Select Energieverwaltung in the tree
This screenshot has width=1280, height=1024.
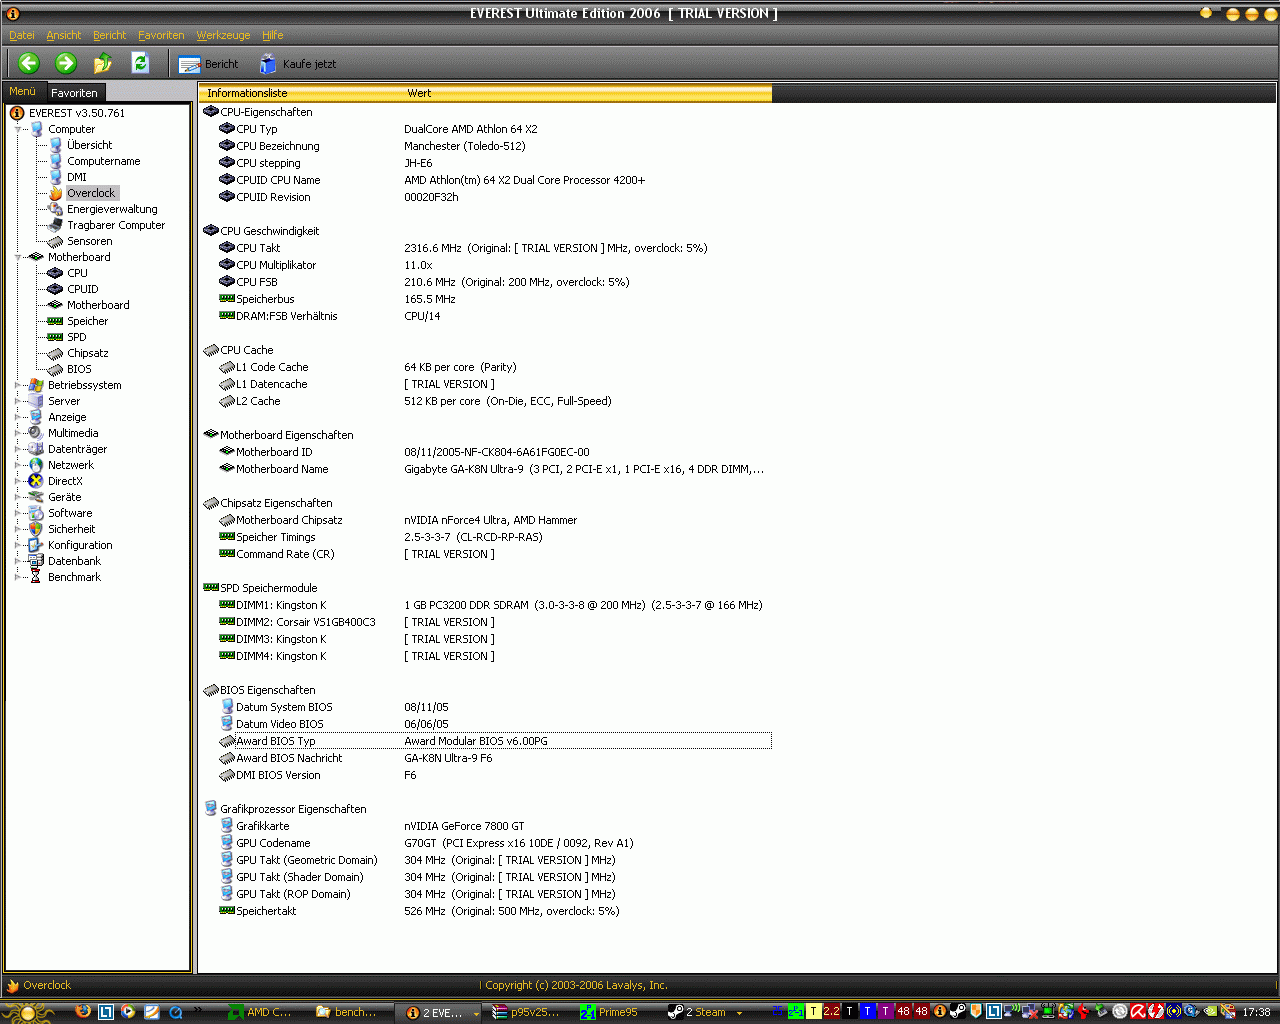pyautogui.click(x=112, y=209)
